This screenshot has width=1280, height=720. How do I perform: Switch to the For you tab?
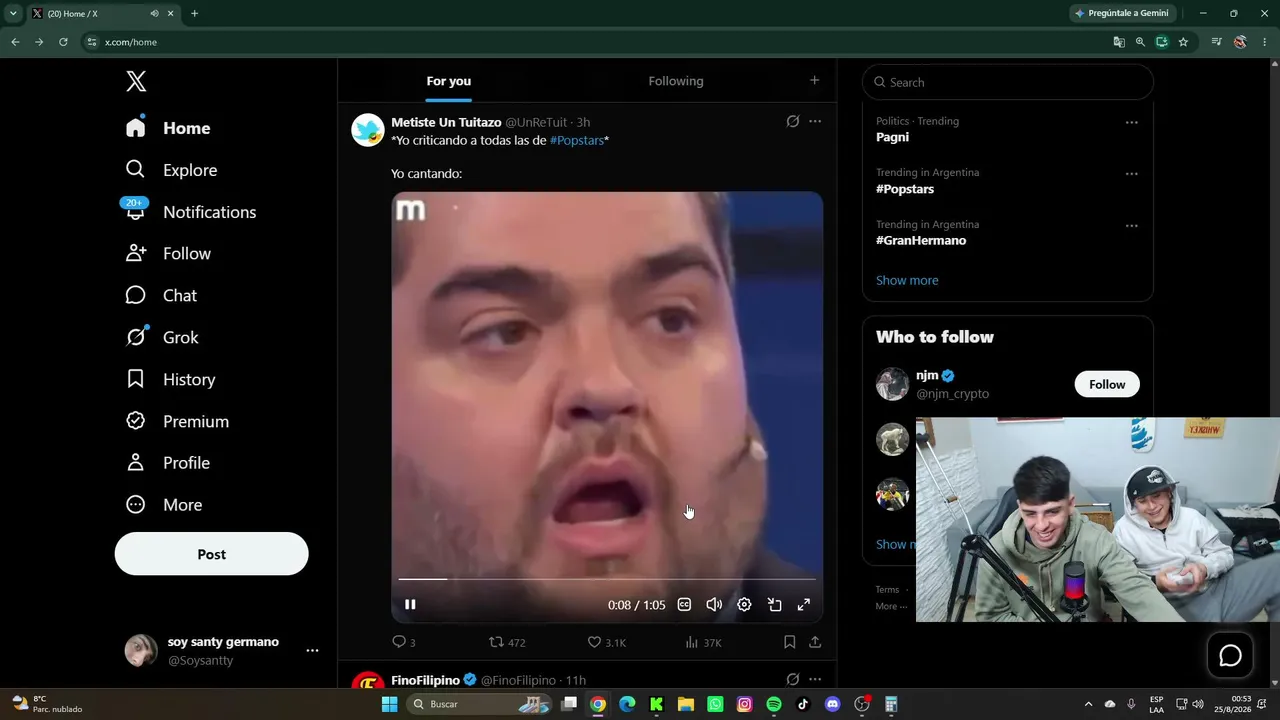coord(449,81)
